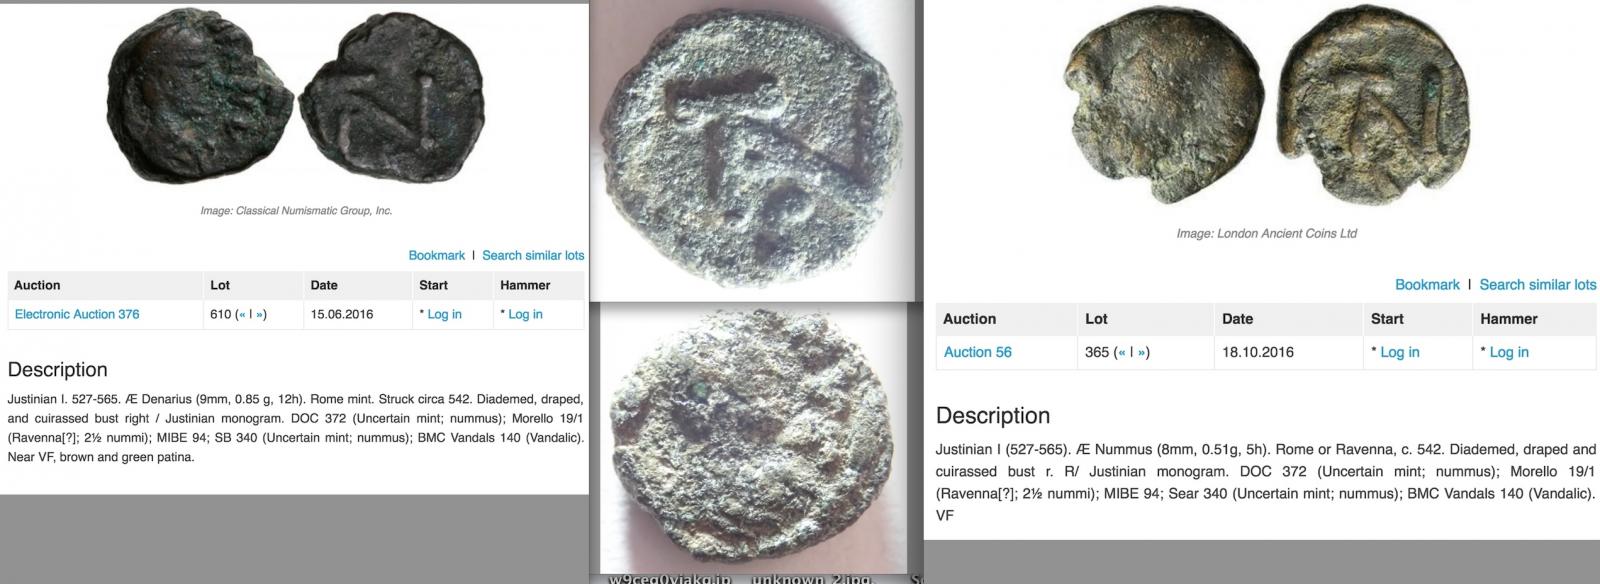Image resolution: width=1600 pixels, height=584 pixels.
Task: Click the London Ancient Coins coin image
Action: (x=1266, y=108)
